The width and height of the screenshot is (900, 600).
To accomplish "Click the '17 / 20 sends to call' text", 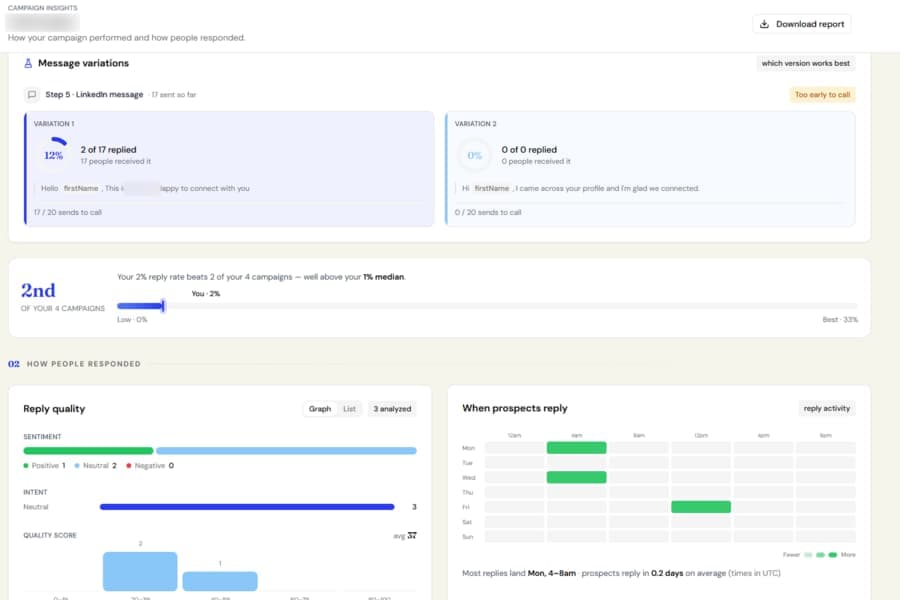I will pyautogui.click(x=68, y=212).
